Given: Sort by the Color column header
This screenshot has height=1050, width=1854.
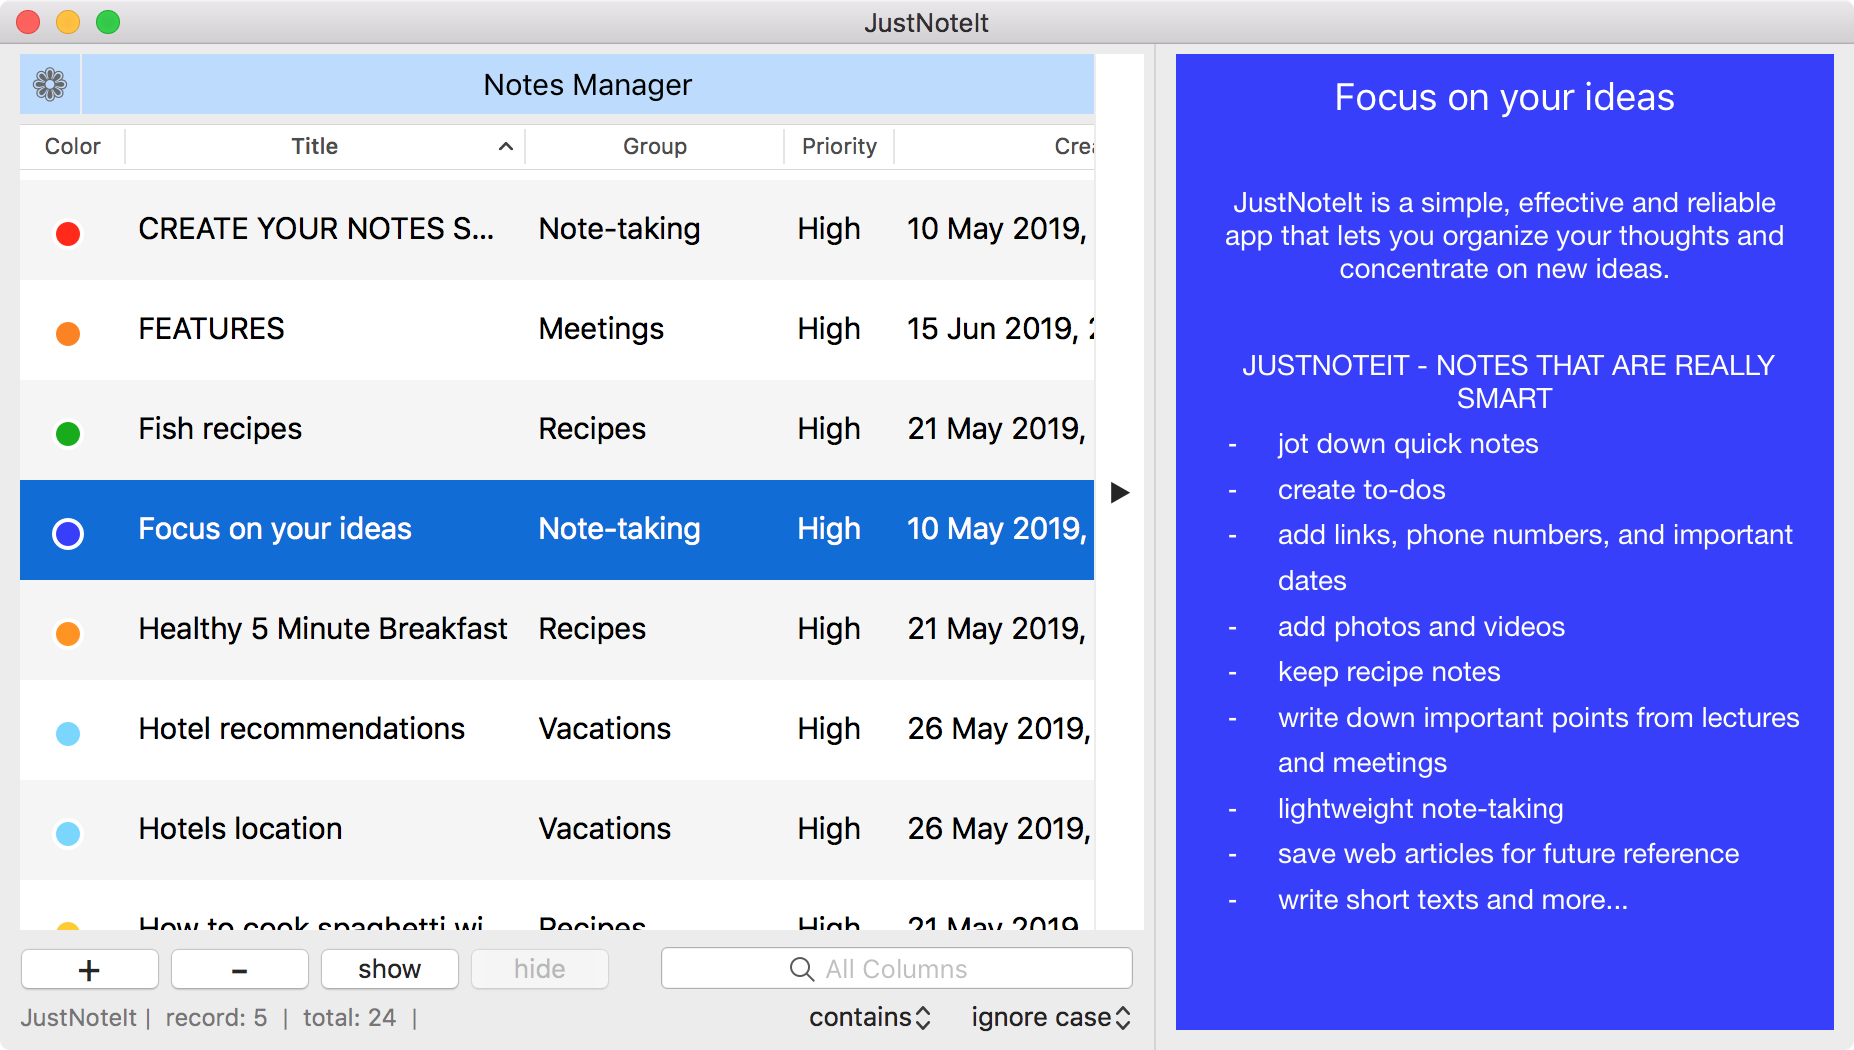Looking at the screenshot, I should click(73, 146).
